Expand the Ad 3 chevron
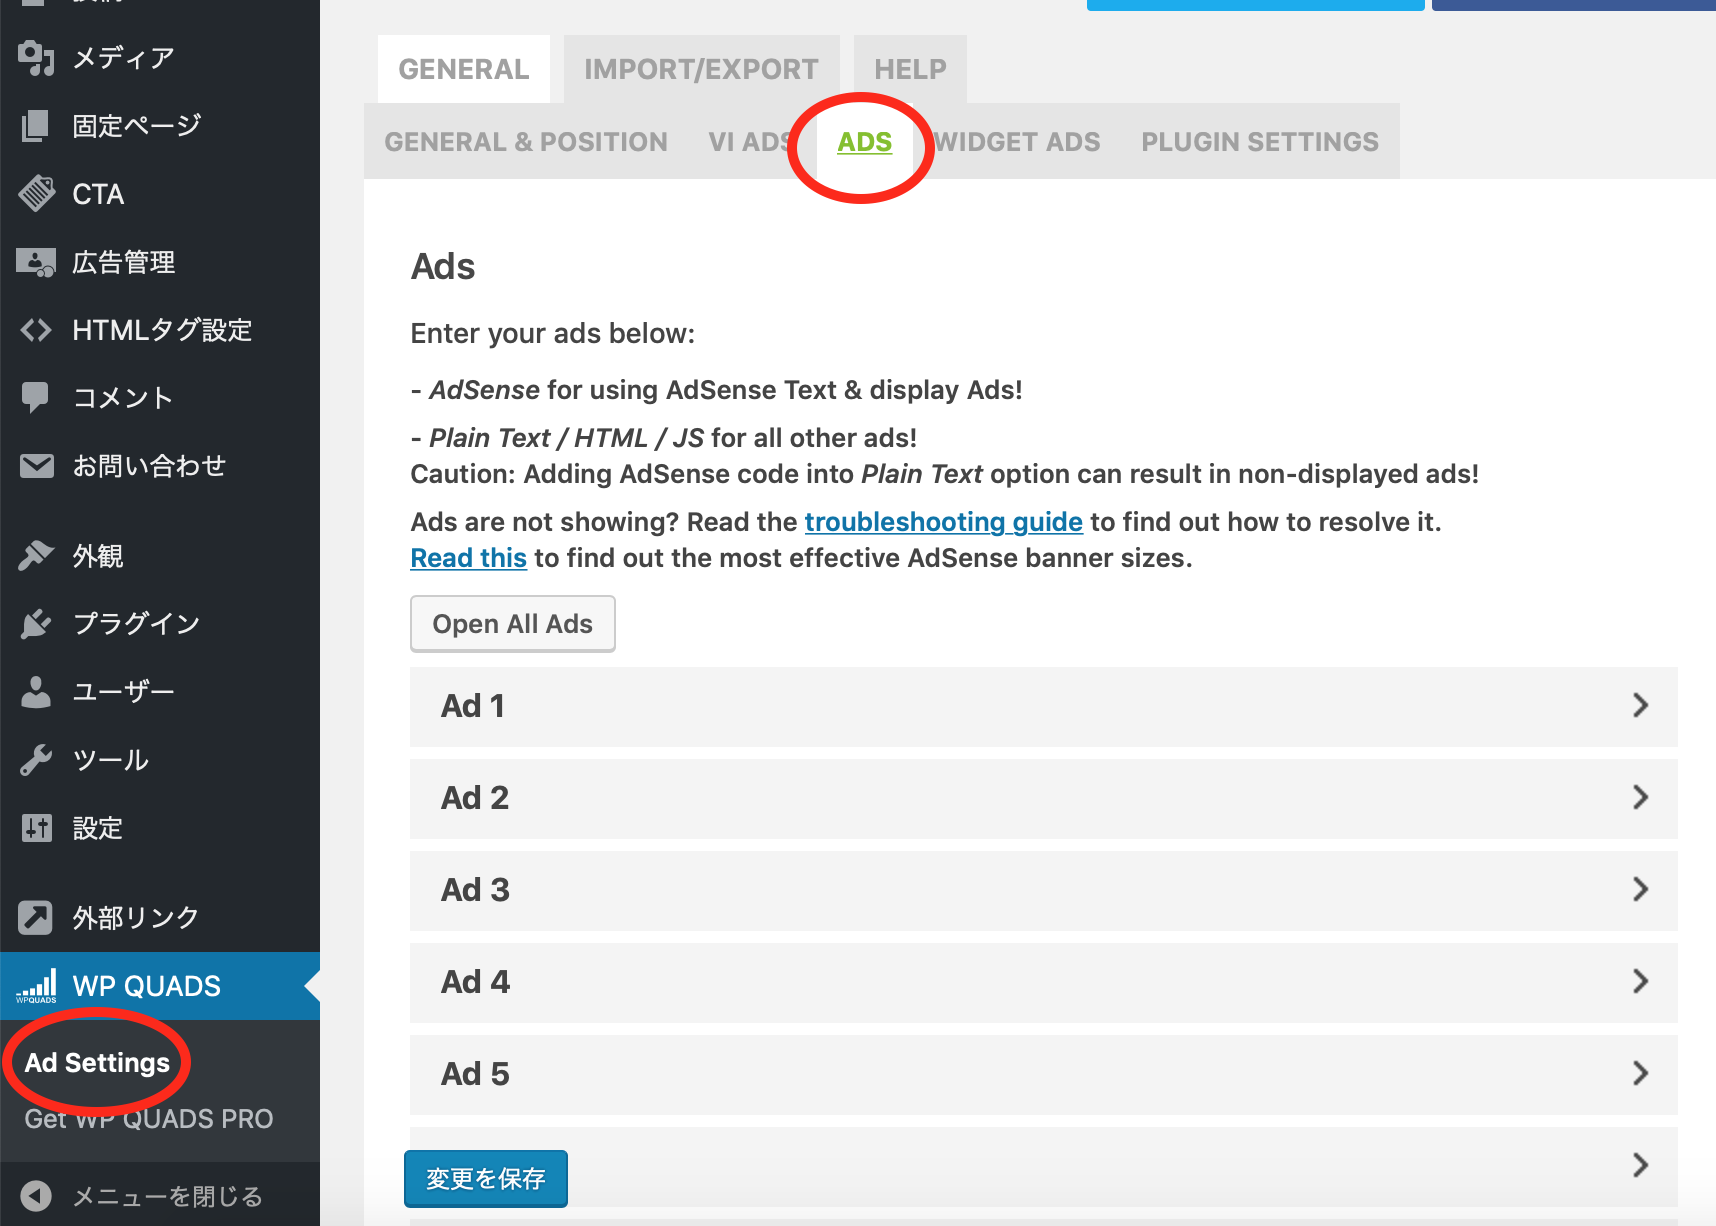 tap(1640, 889)
